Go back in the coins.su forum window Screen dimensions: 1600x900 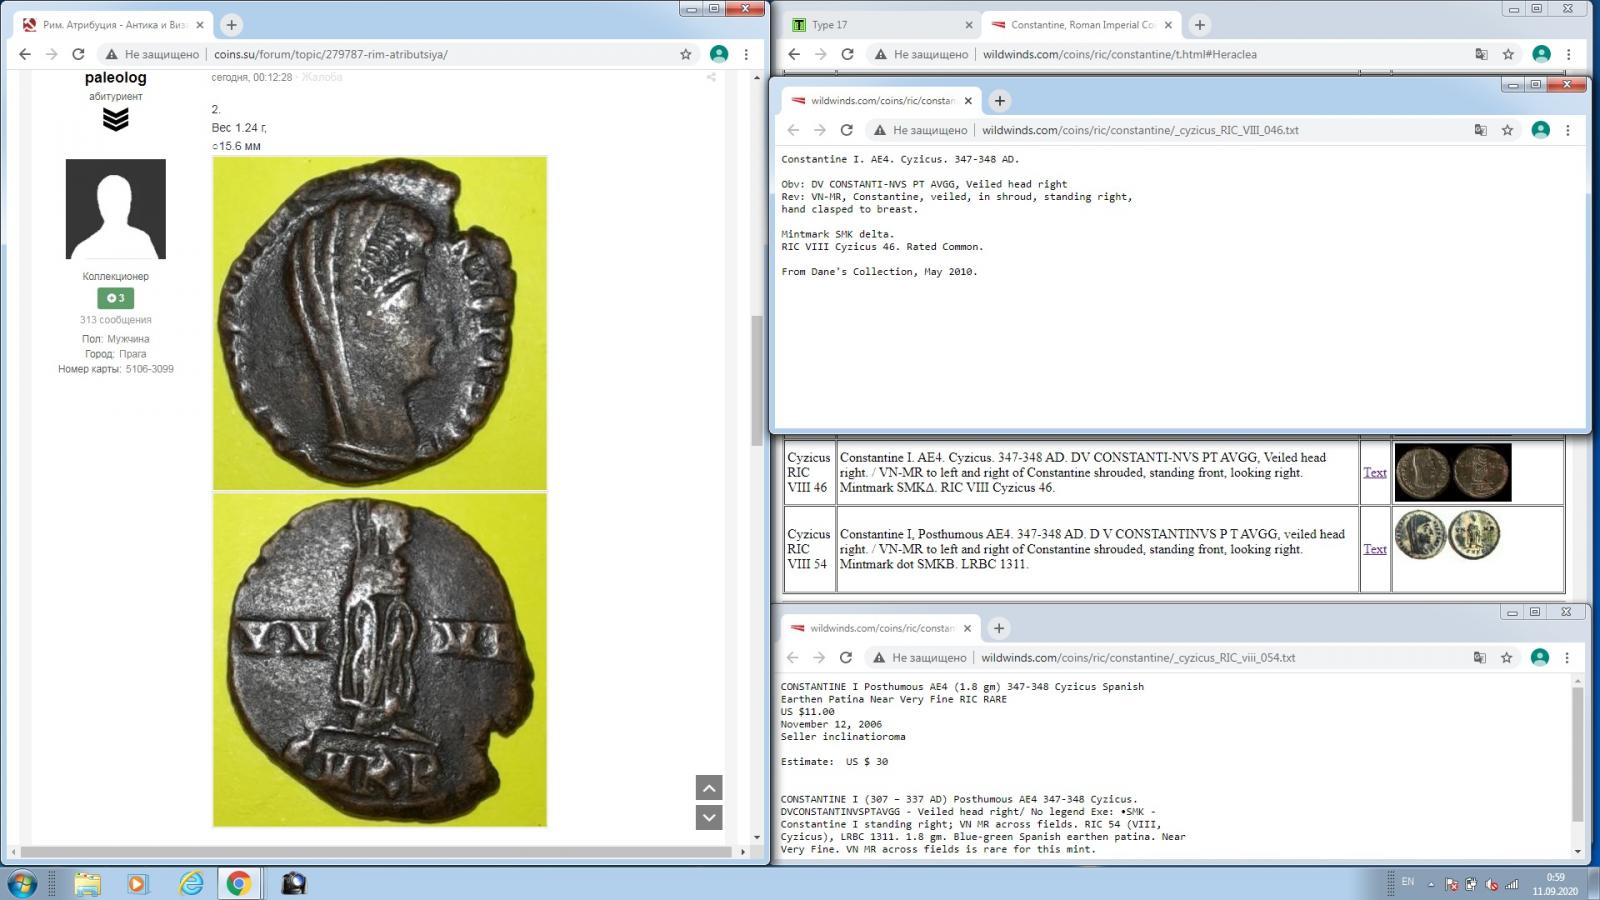(x=25, y=54)
